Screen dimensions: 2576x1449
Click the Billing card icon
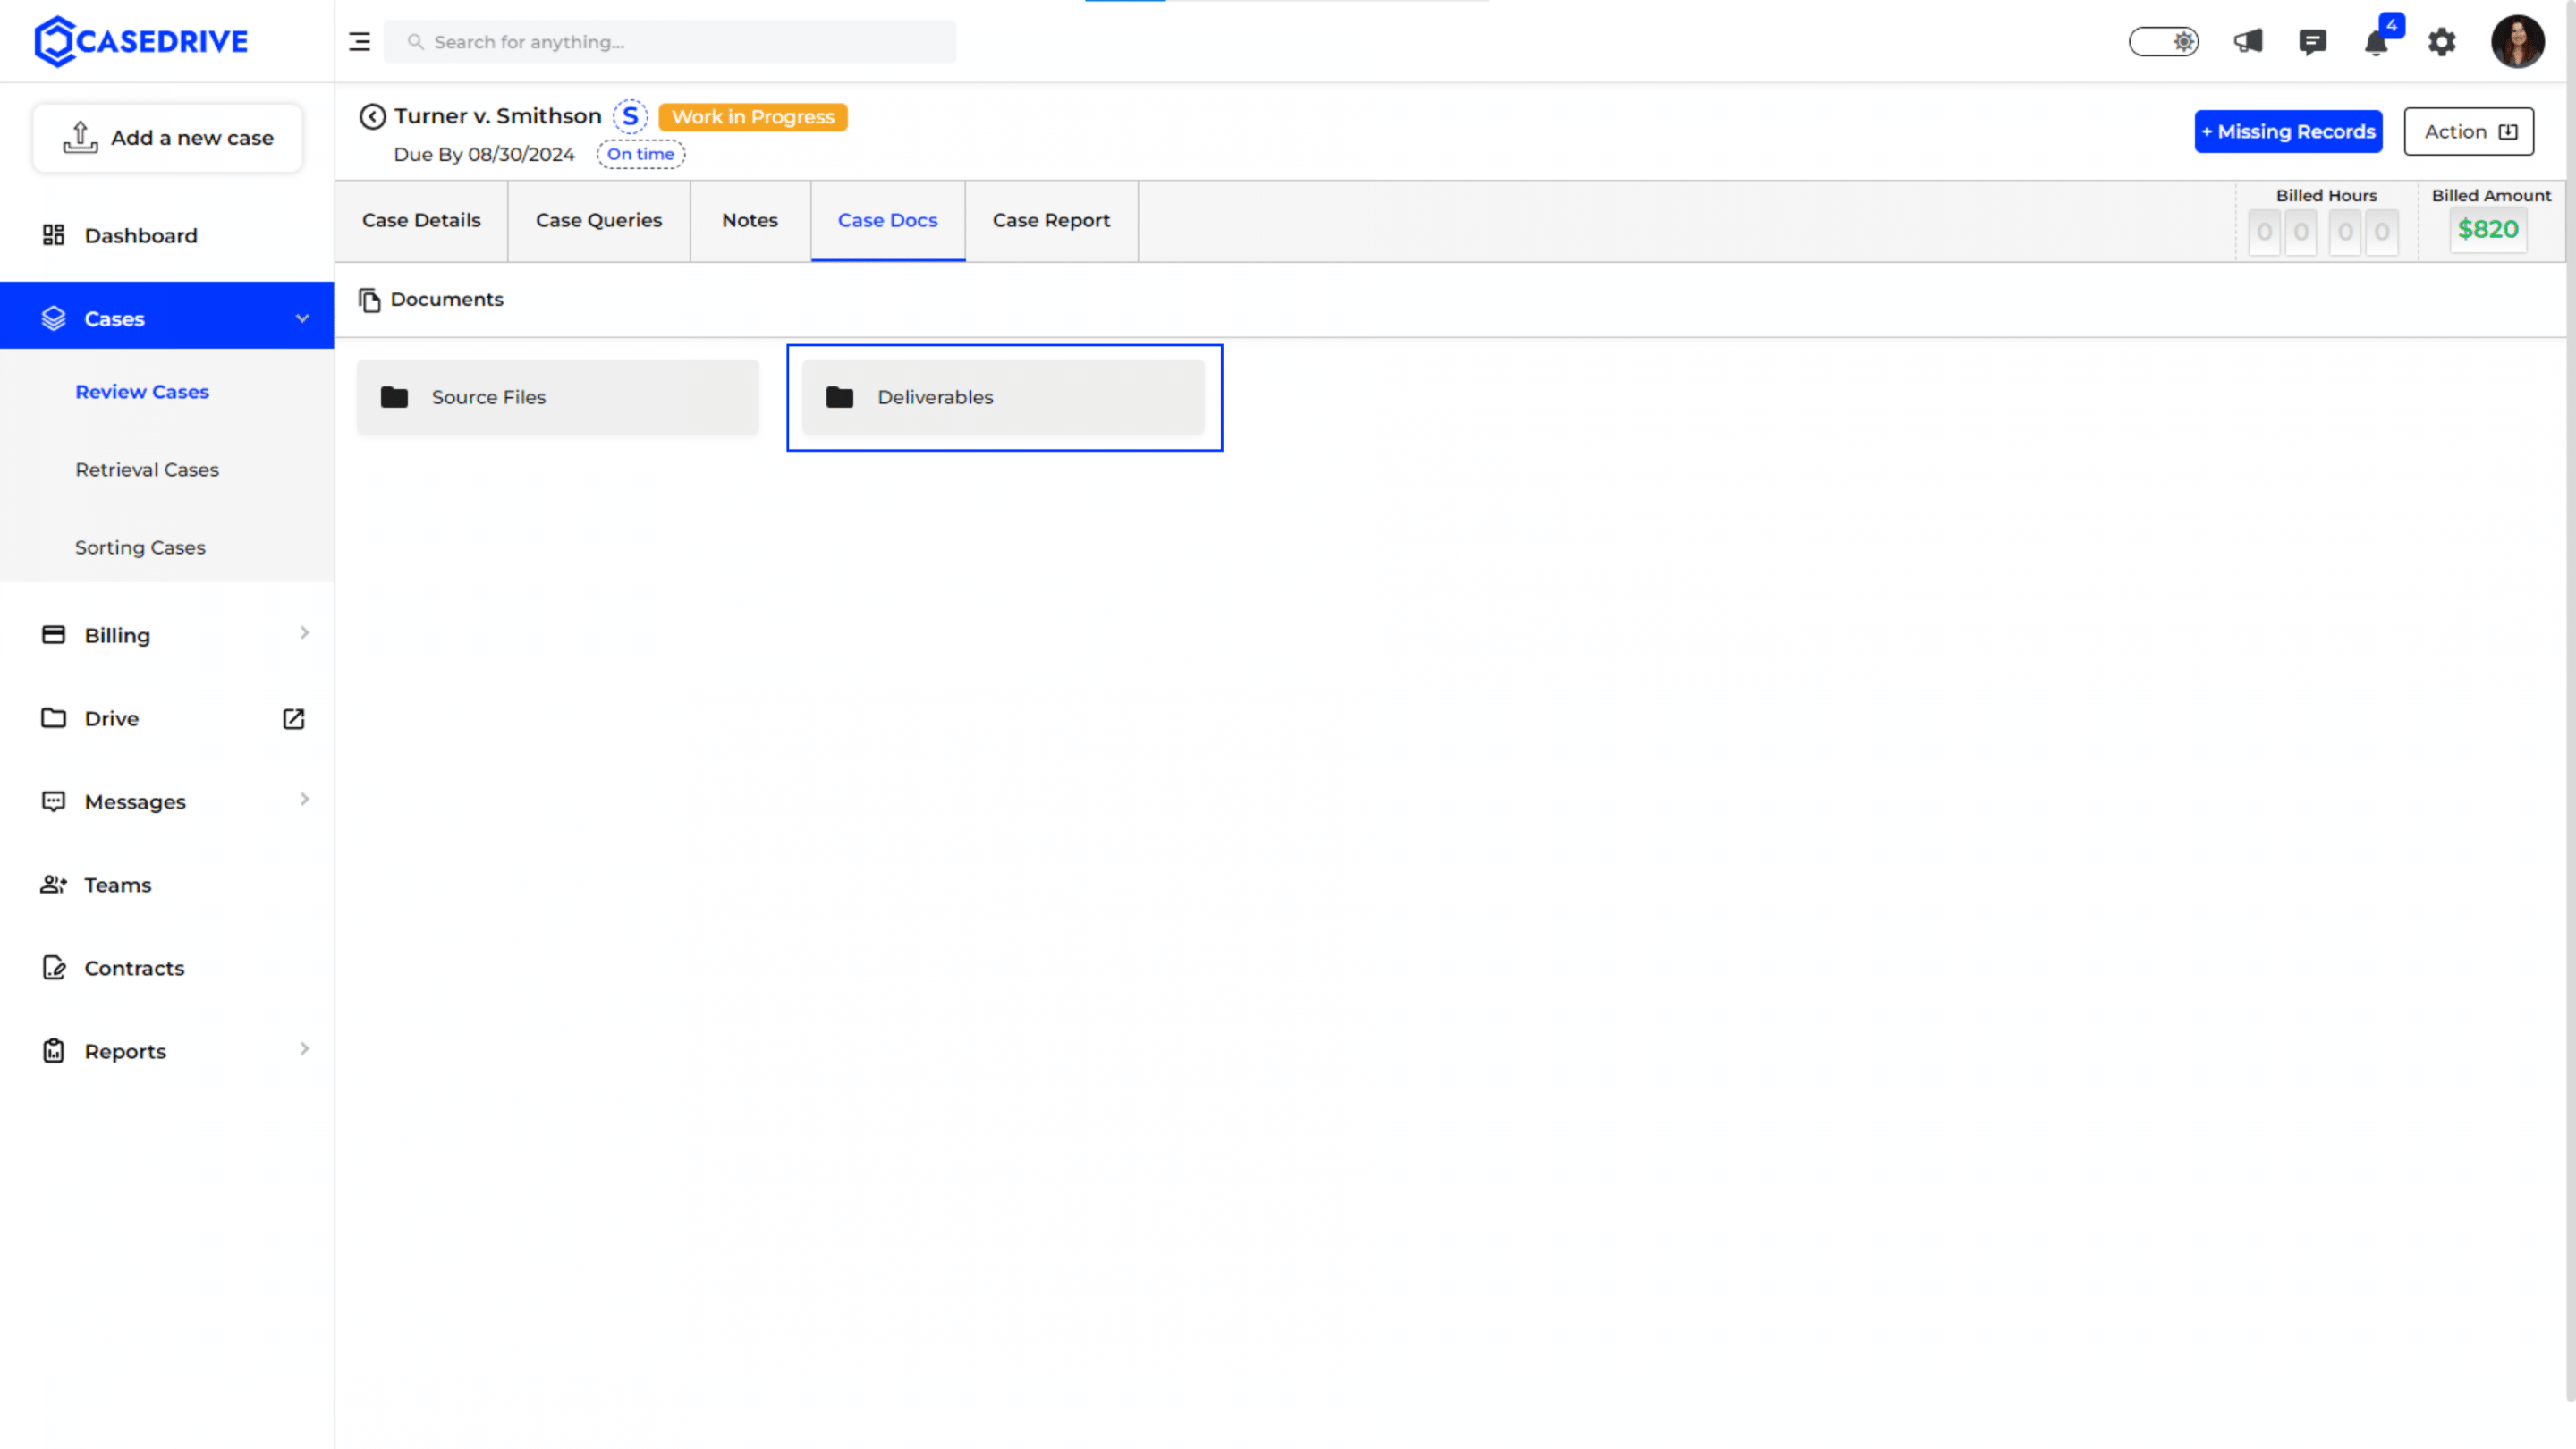pyautogui.click(x=53, y=635)
